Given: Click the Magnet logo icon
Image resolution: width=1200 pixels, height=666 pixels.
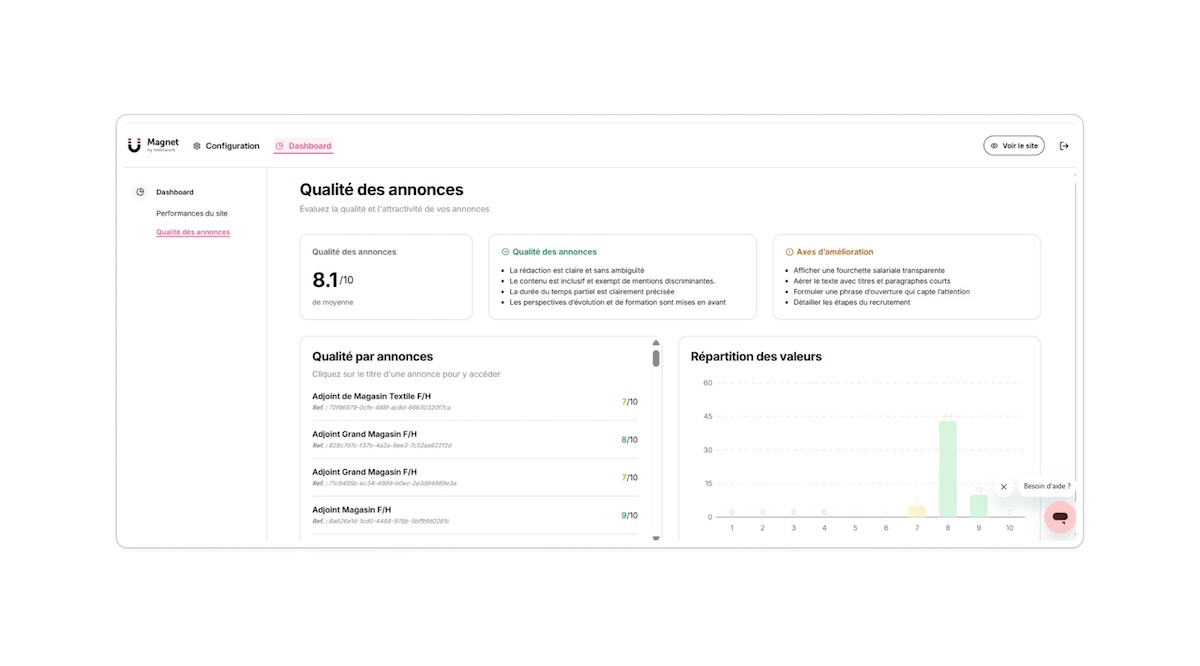Looking at the screenshot, I should (134, 146).
